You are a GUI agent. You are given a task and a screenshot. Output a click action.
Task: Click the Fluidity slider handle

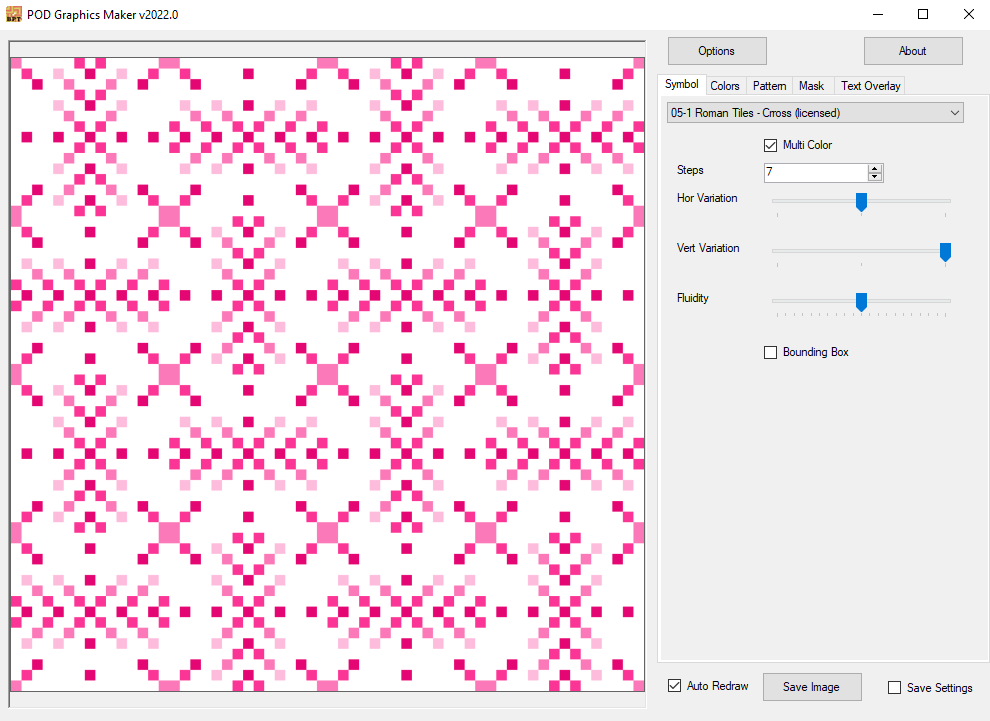(x=861, y=302)
